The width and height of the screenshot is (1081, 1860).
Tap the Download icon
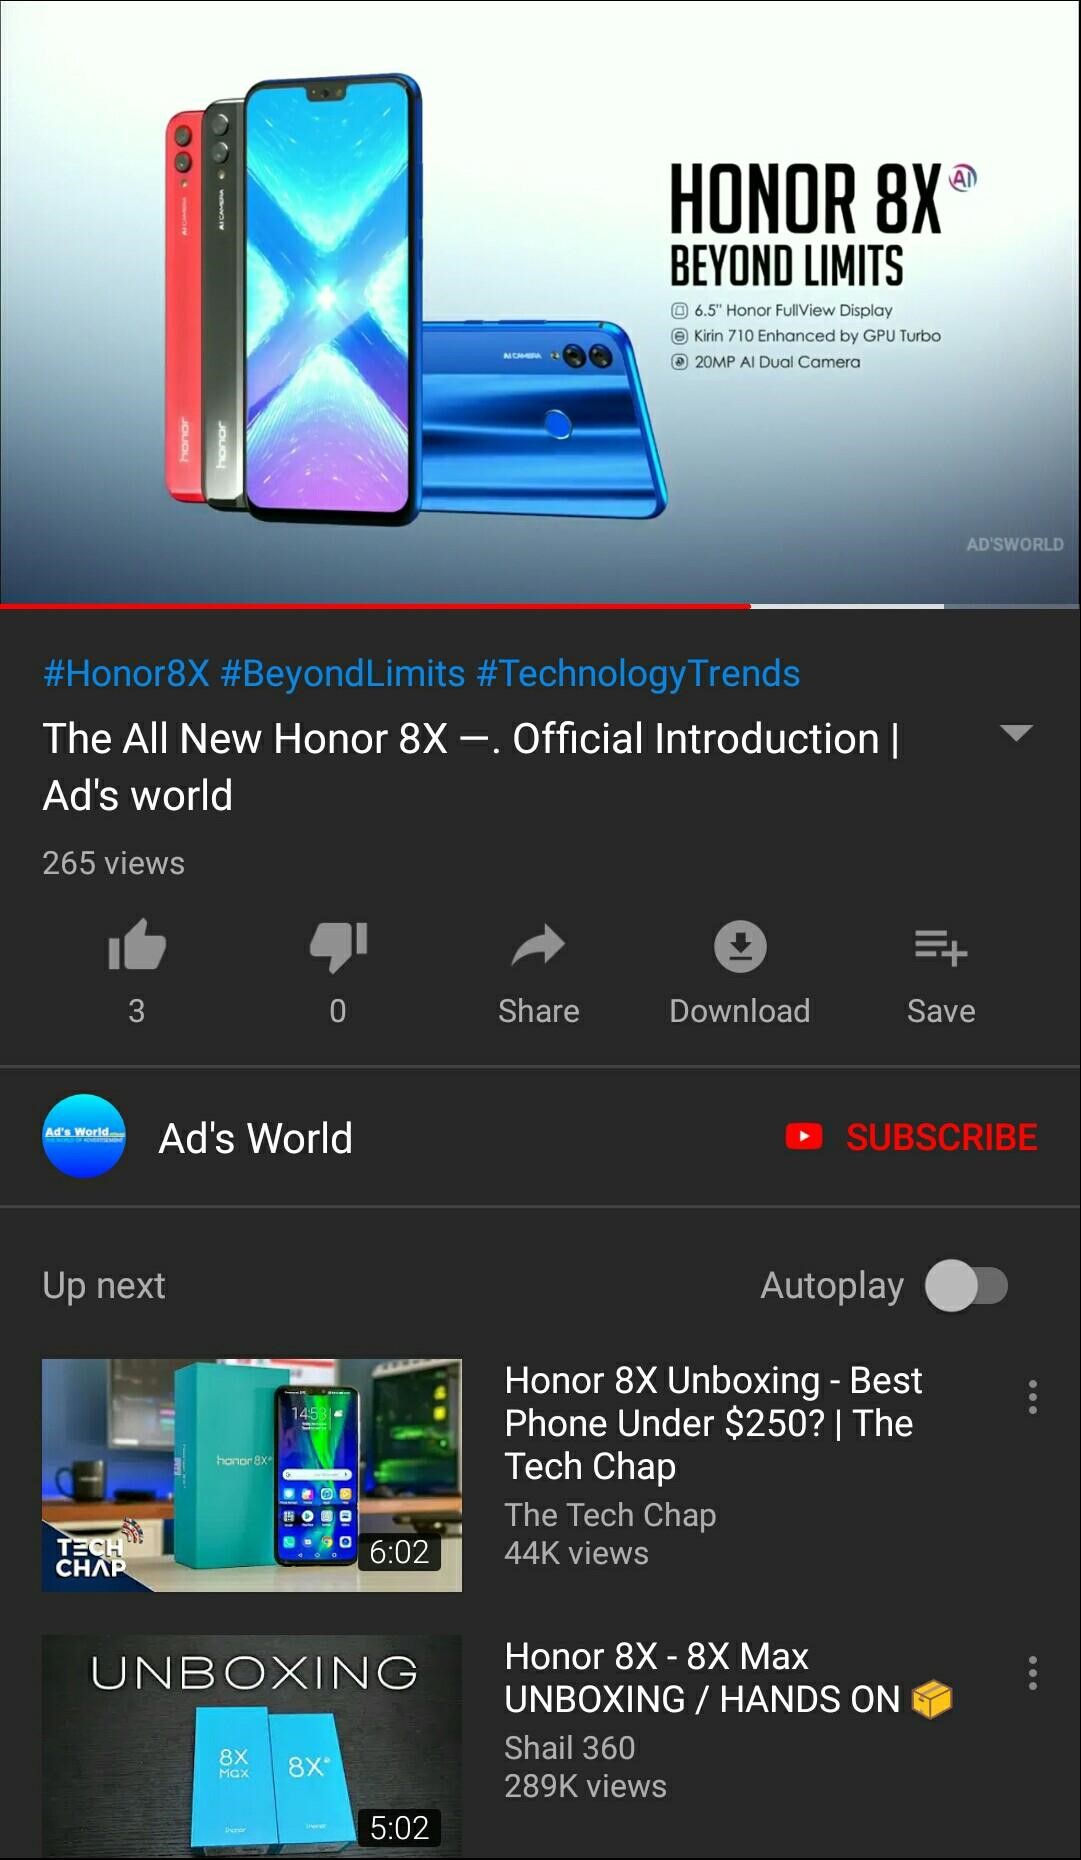pyautogui.click(x=740, y=946)
